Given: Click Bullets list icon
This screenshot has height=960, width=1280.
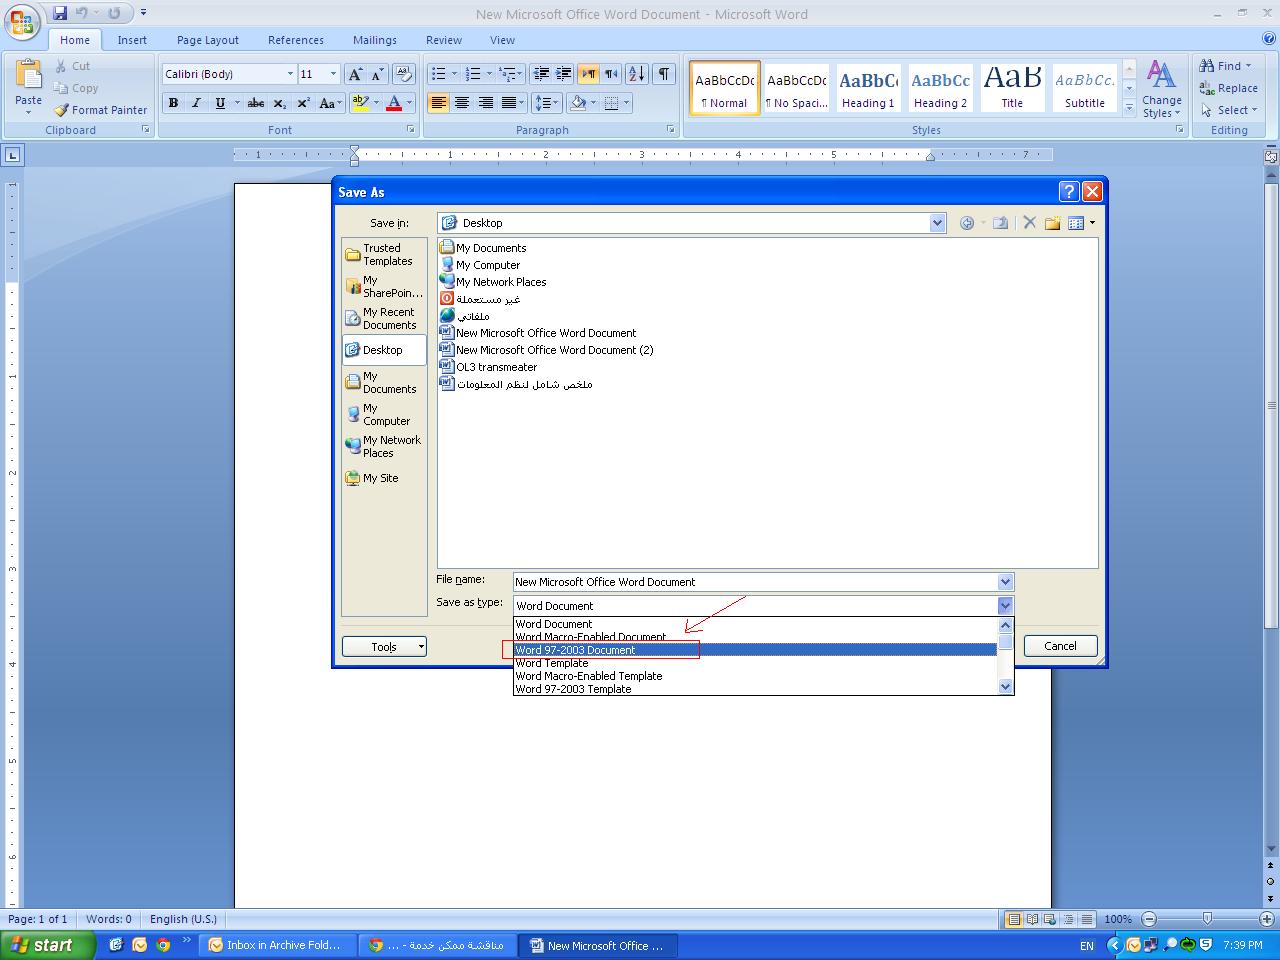Looking at the screenshot, I should [437, 74].
